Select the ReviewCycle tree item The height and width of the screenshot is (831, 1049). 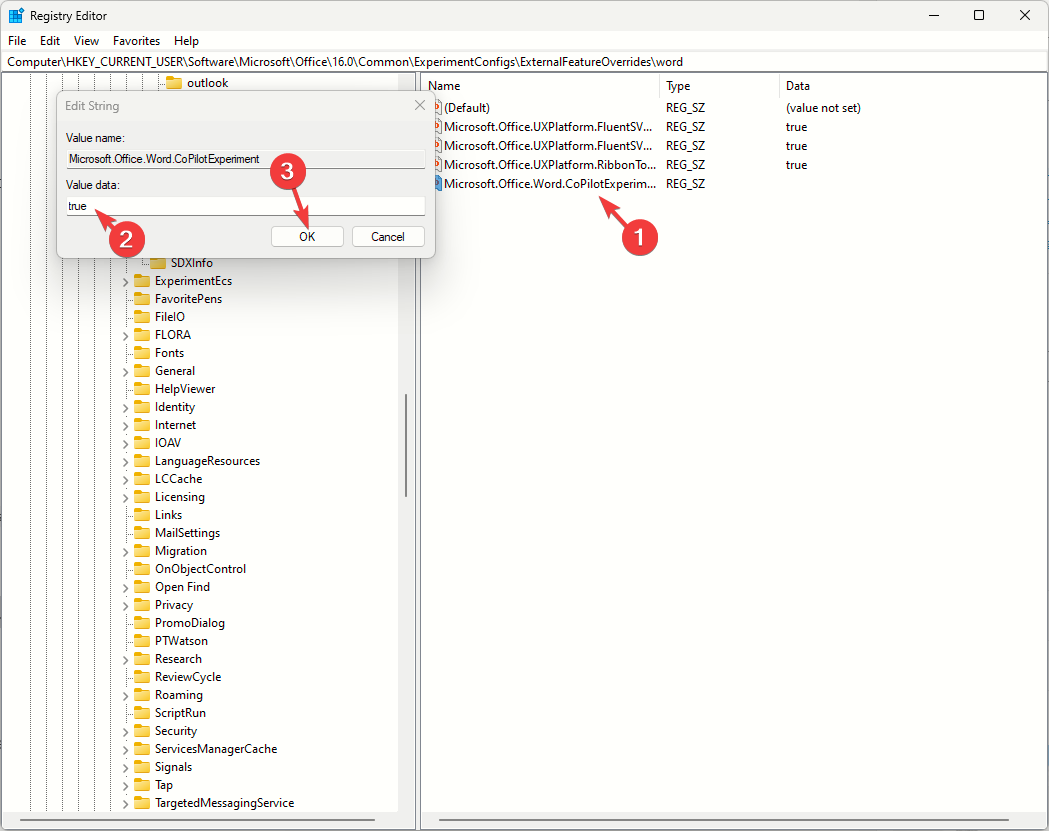187,677
